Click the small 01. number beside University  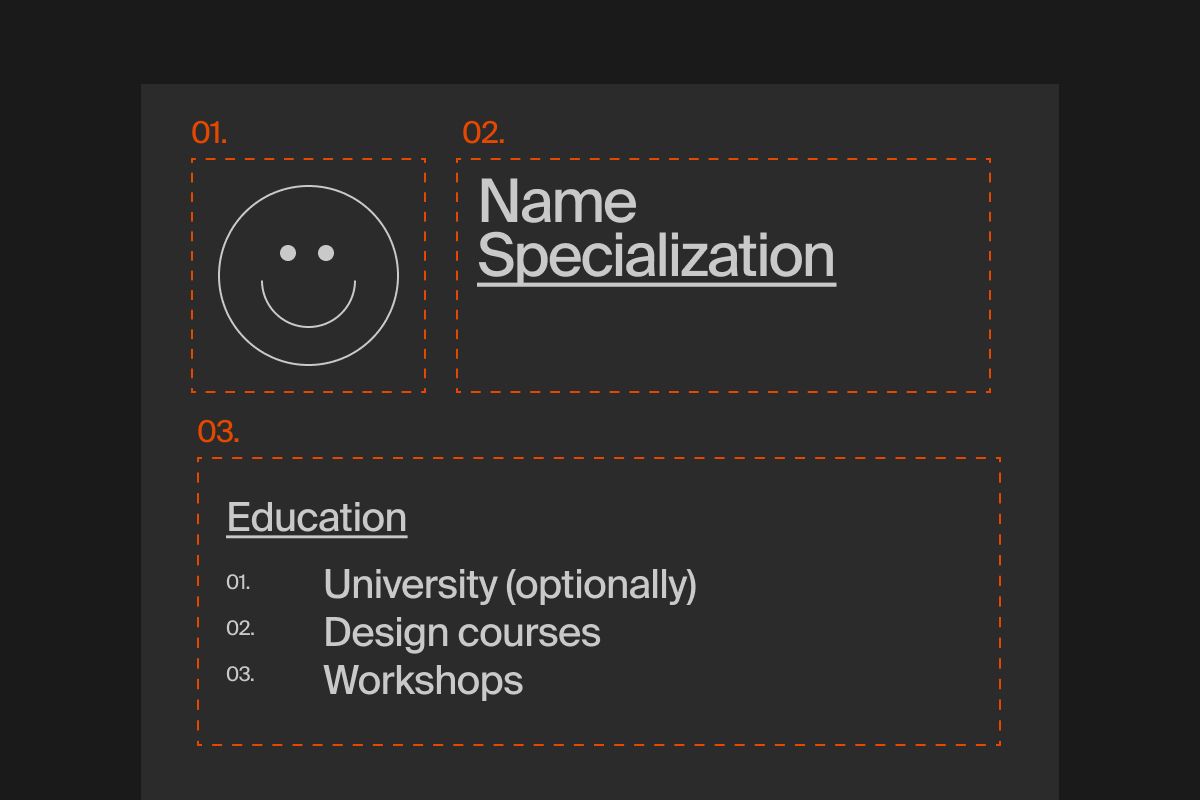coord(238,582)
